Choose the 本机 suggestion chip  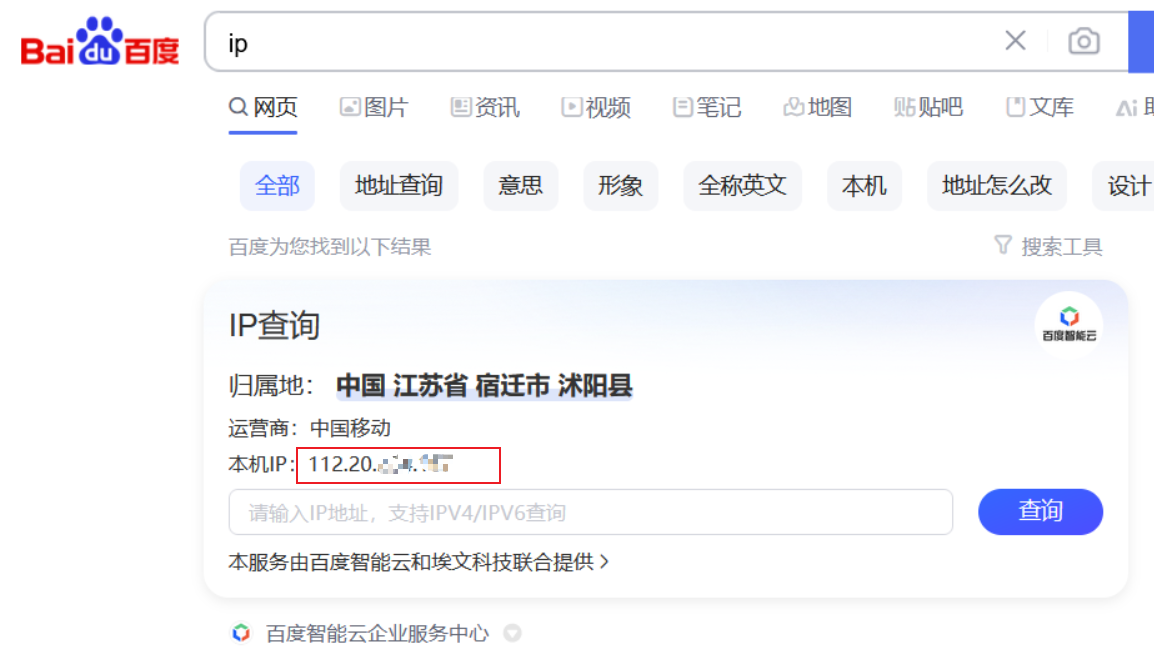(864, 186)
